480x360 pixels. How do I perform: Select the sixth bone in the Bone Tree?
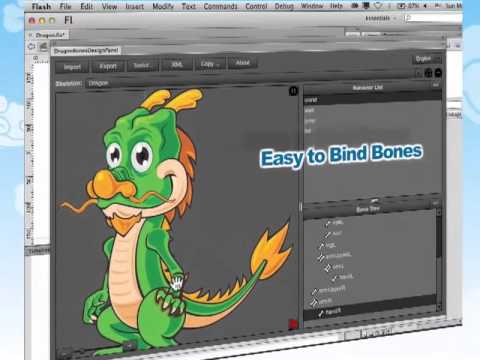[343, 277]
